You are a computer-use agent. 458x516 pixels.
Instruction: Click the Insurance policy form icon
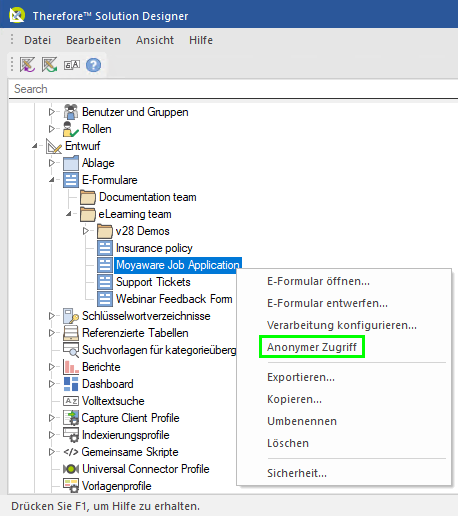pos(105,248)
